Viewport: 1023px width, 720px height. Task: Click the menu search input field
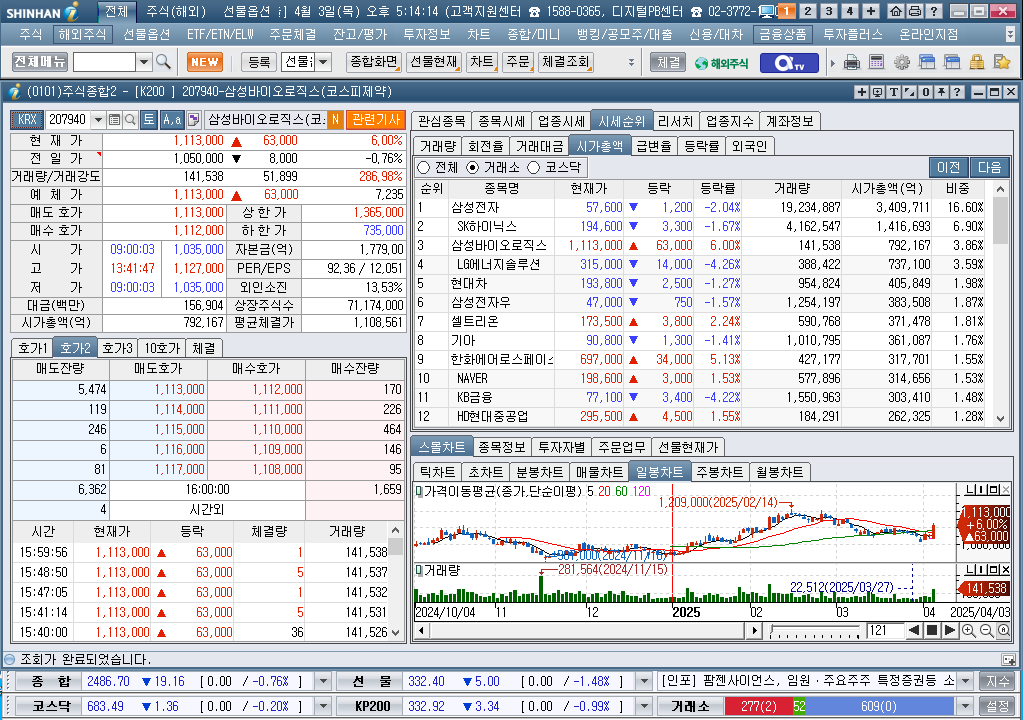104,62
